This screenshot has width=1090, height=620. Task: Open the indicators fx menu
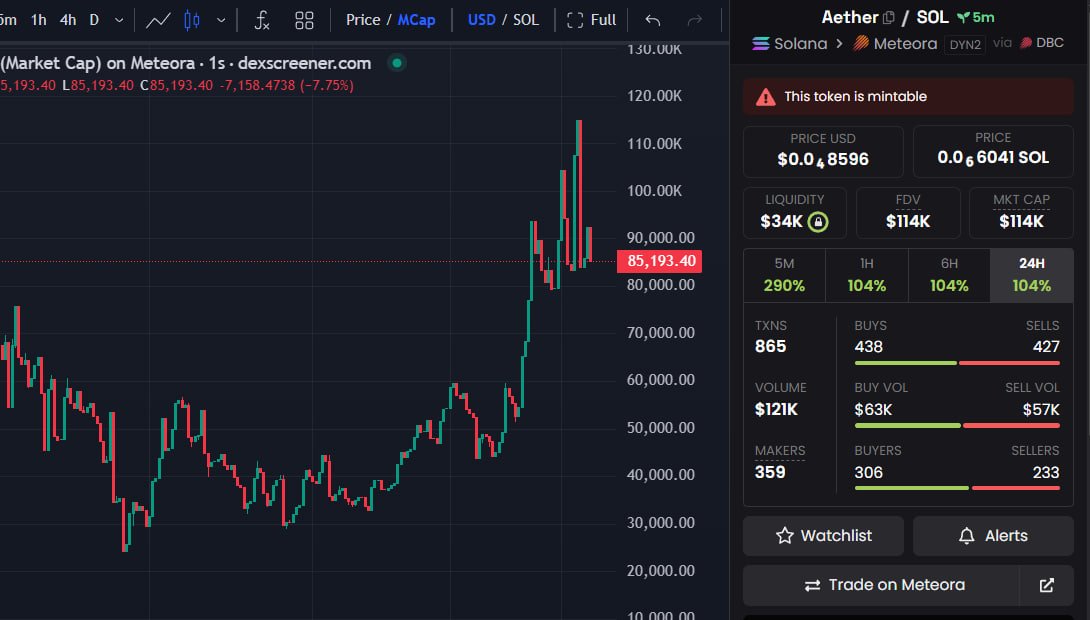click(x=261, y=20)
